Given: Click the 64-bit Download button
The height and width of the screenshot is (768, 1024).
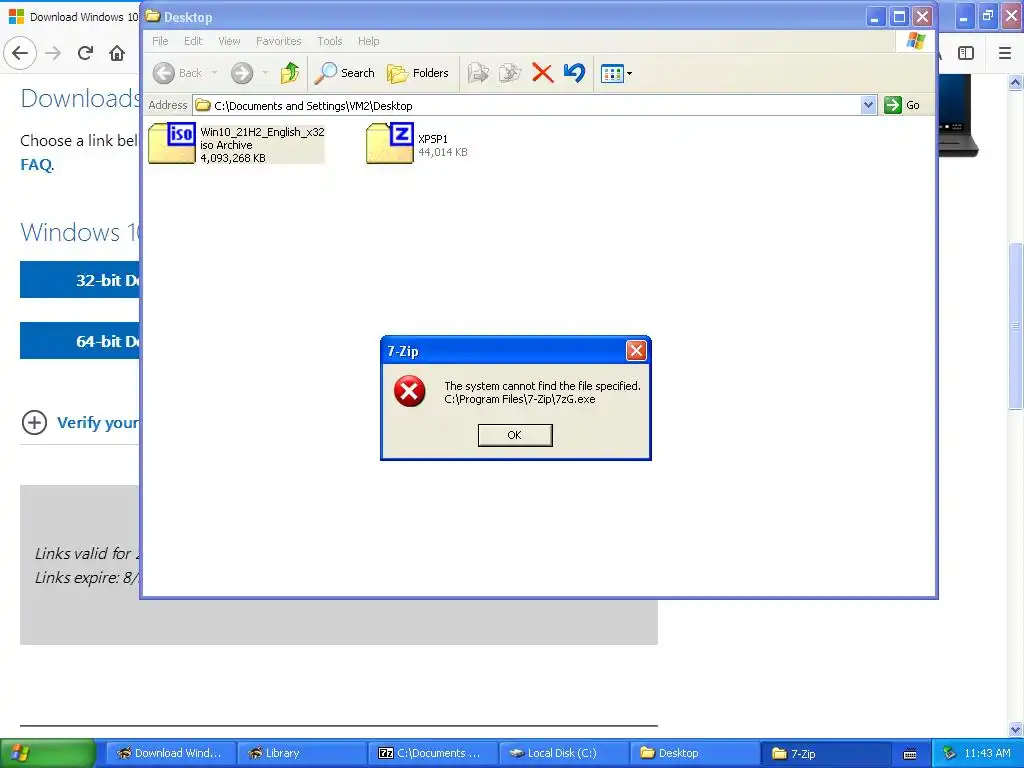Looking at the screenshot, I should pyautogui.click(x=80, y=341).
